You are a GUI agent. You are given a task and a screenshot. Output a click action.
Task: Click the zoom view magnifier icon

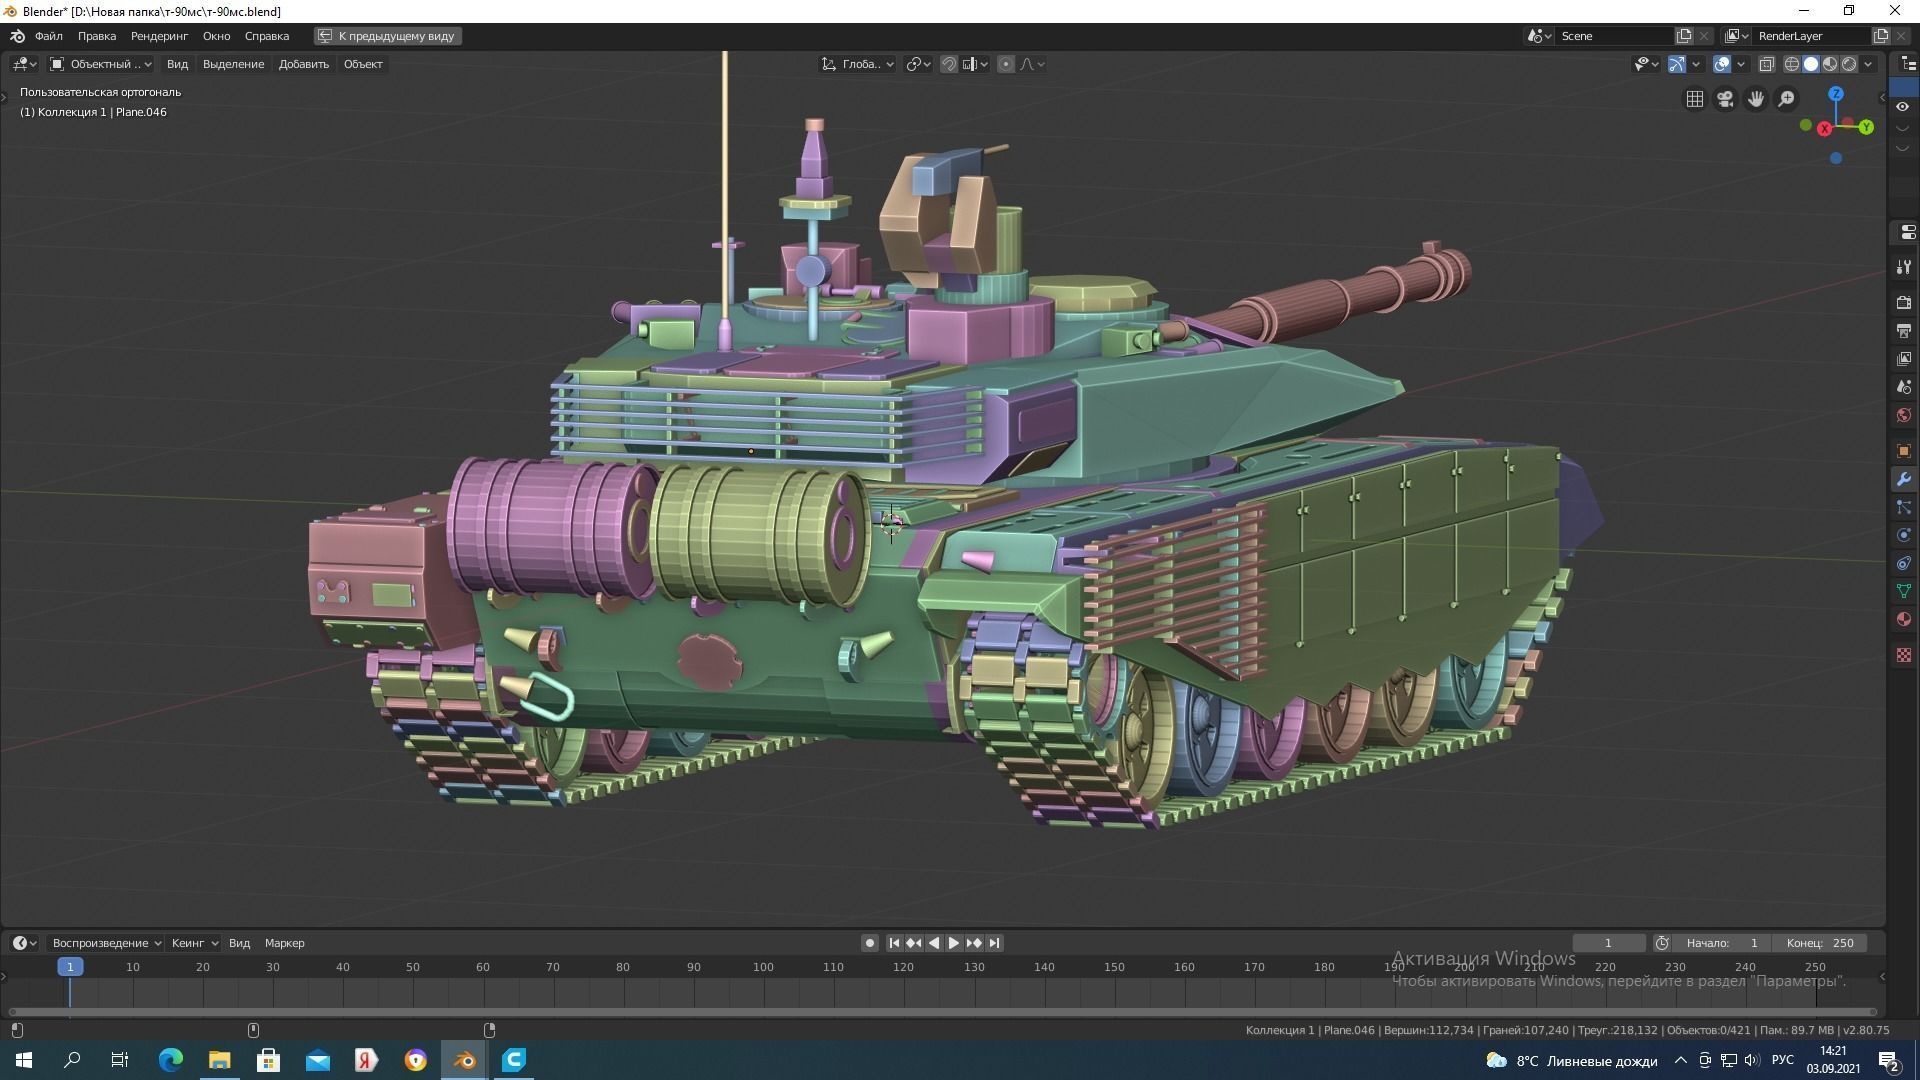coord(1786,99)
